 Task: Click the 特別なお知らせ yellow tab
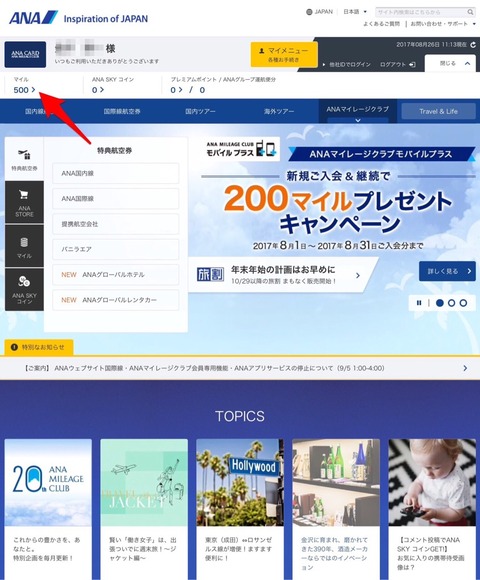click(x=39, y=347)
